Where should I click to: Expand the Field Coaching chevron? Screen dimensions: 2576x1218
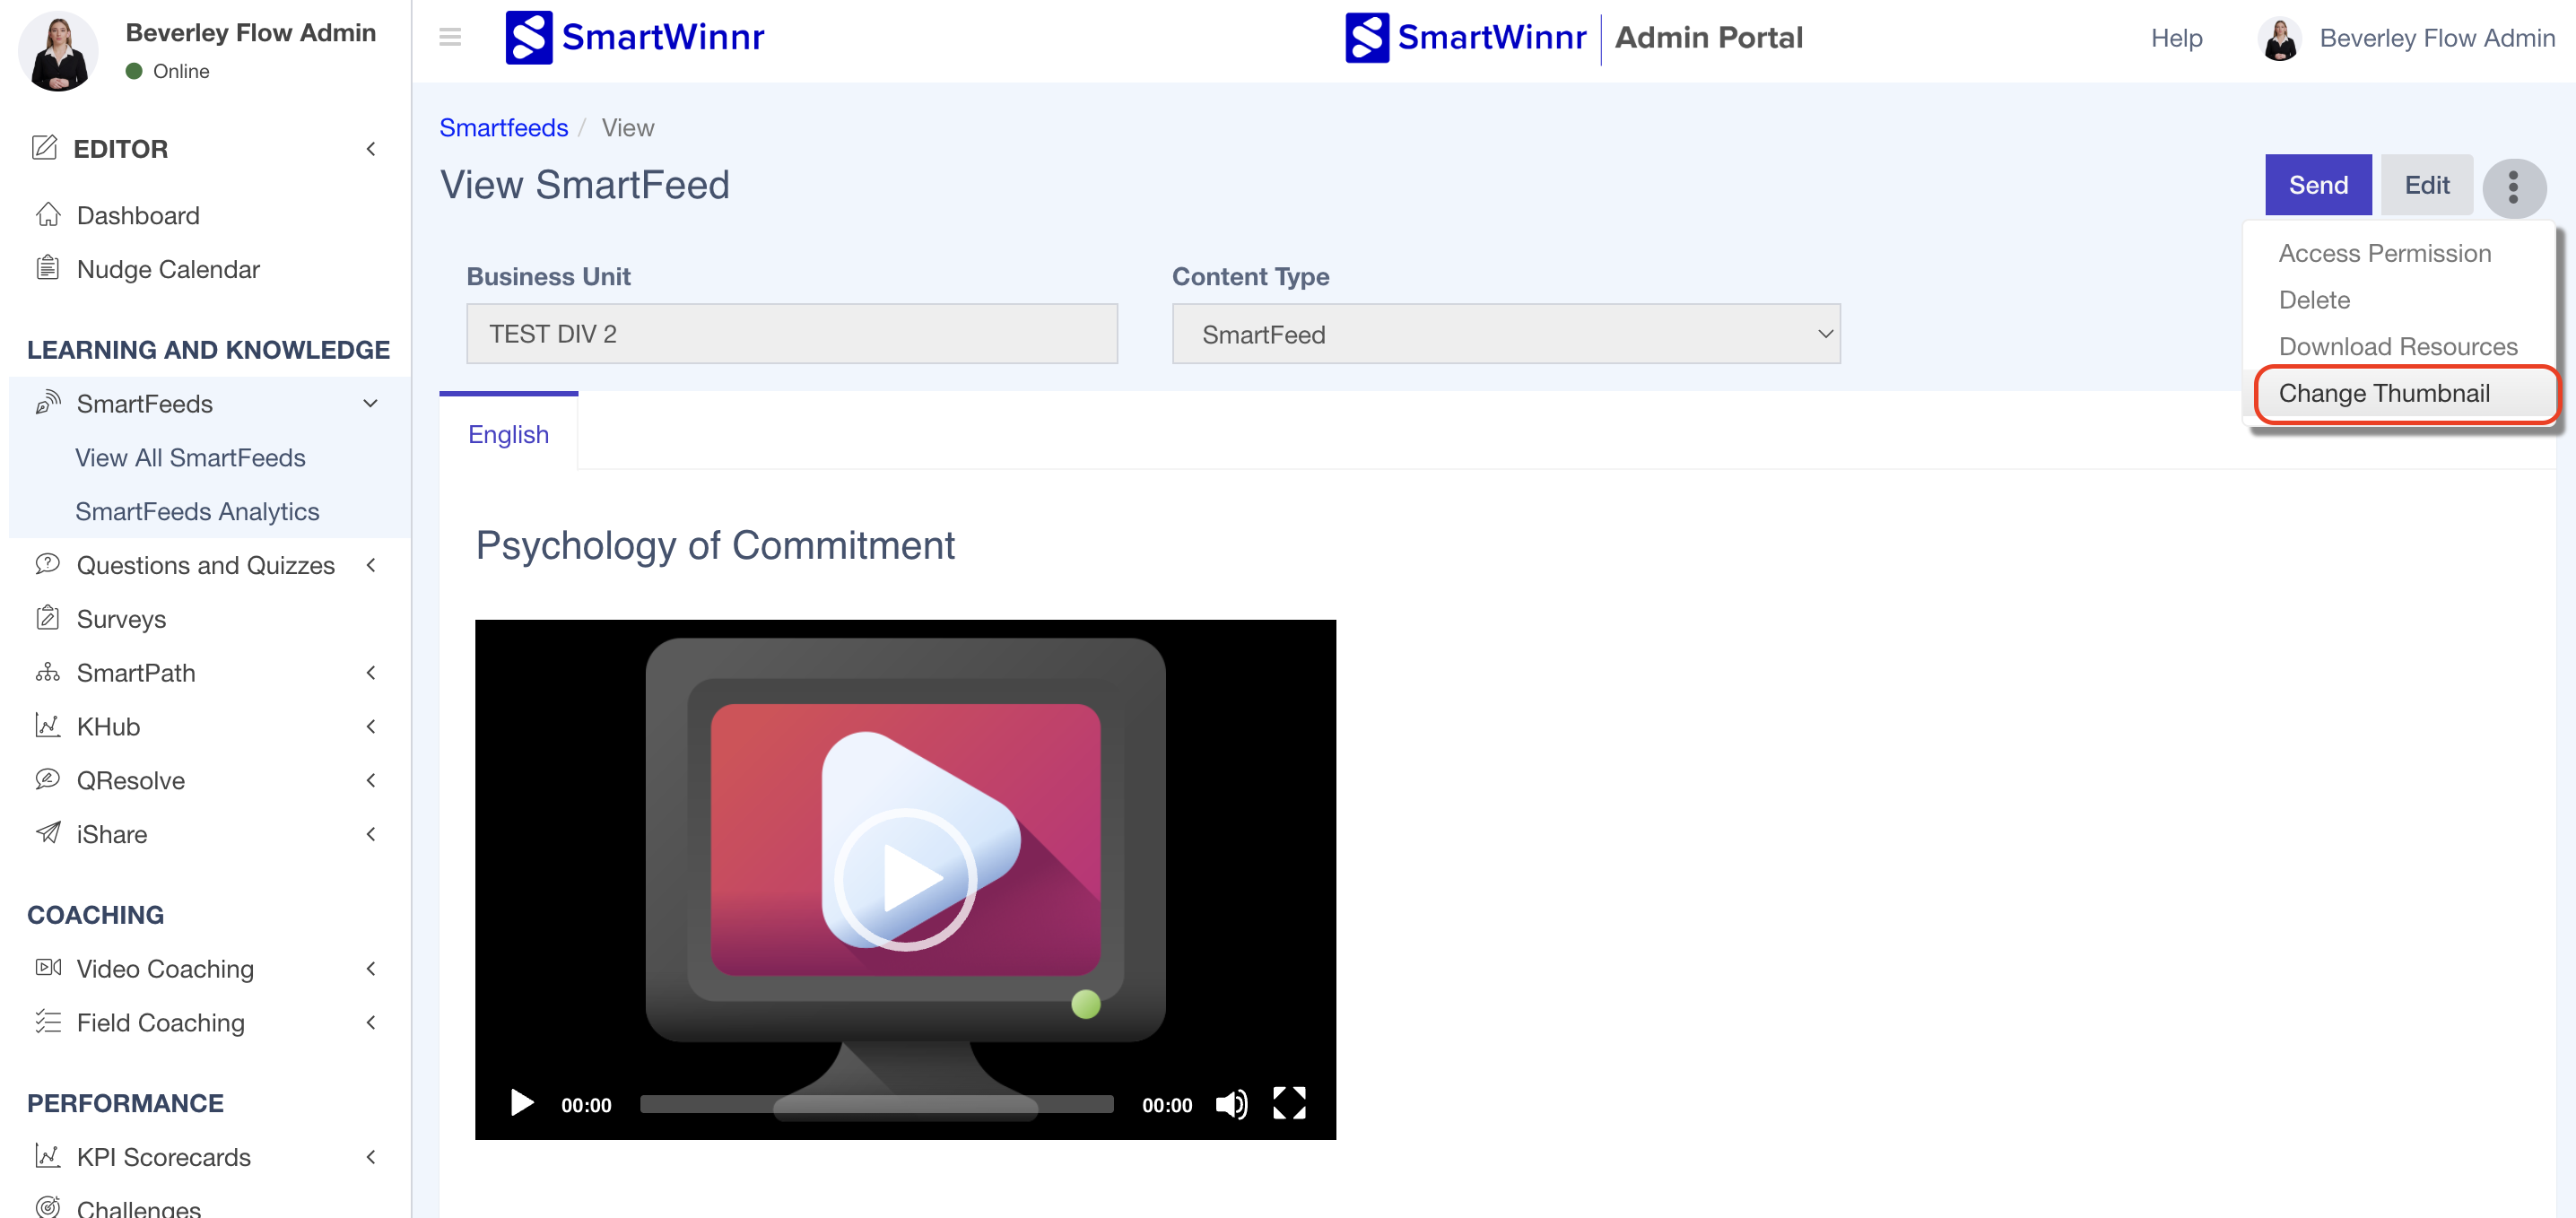(371, 1022)
